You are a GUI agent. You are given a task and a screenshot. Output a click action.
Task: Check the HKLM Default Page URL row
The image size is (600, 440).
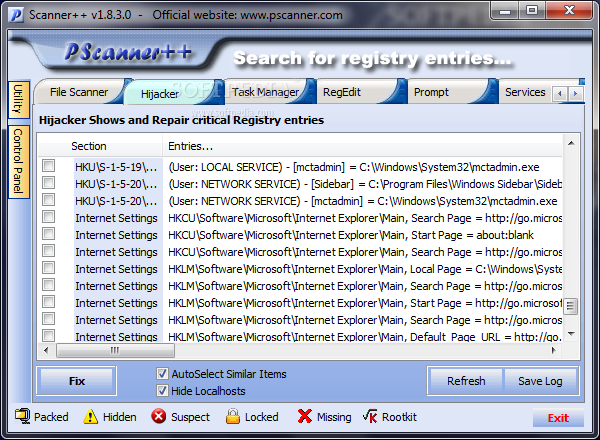tap(49, 336)
